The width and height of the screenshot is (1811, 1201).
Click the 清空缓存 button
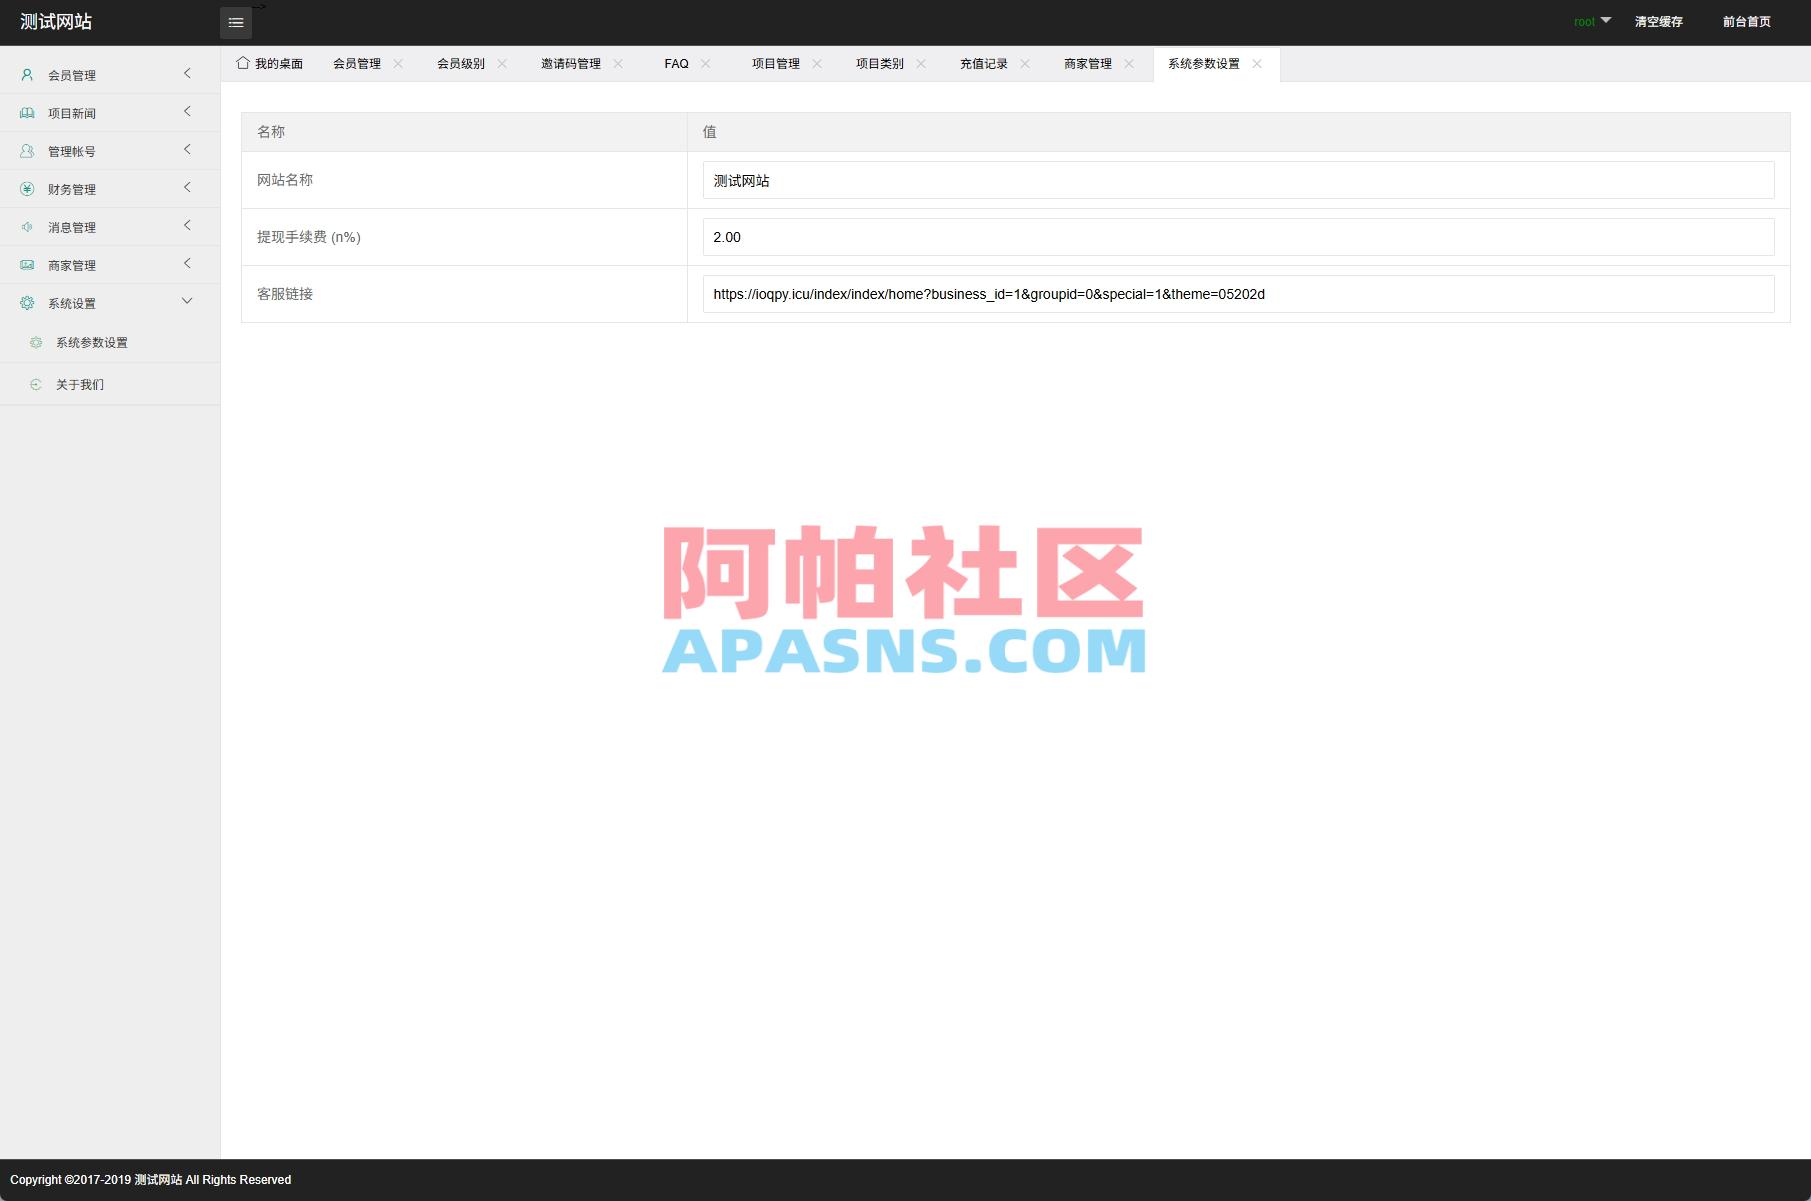[x=1658, y=21]
